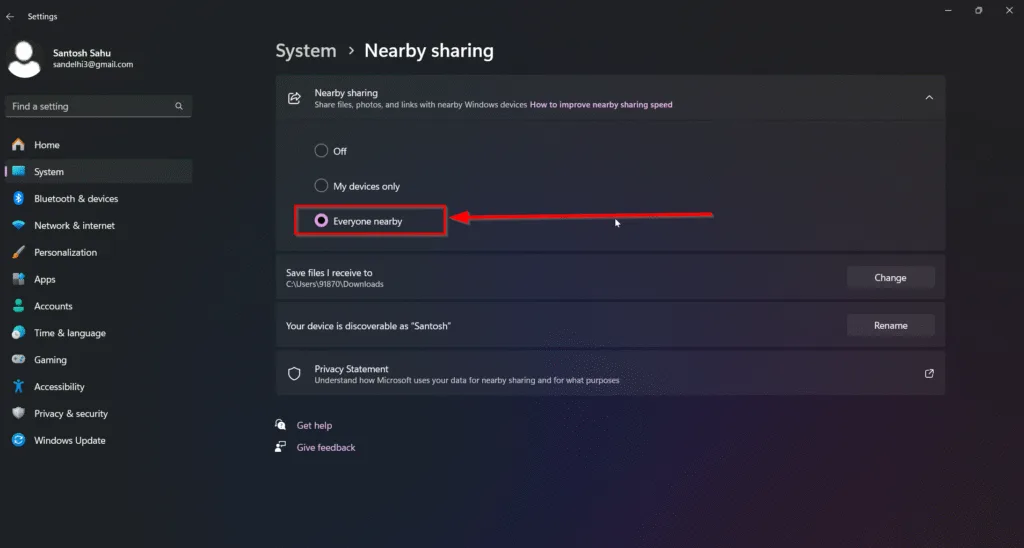Click the Gaming controller icon
This screenshot has height=548, width=1024.
point(18,359)
